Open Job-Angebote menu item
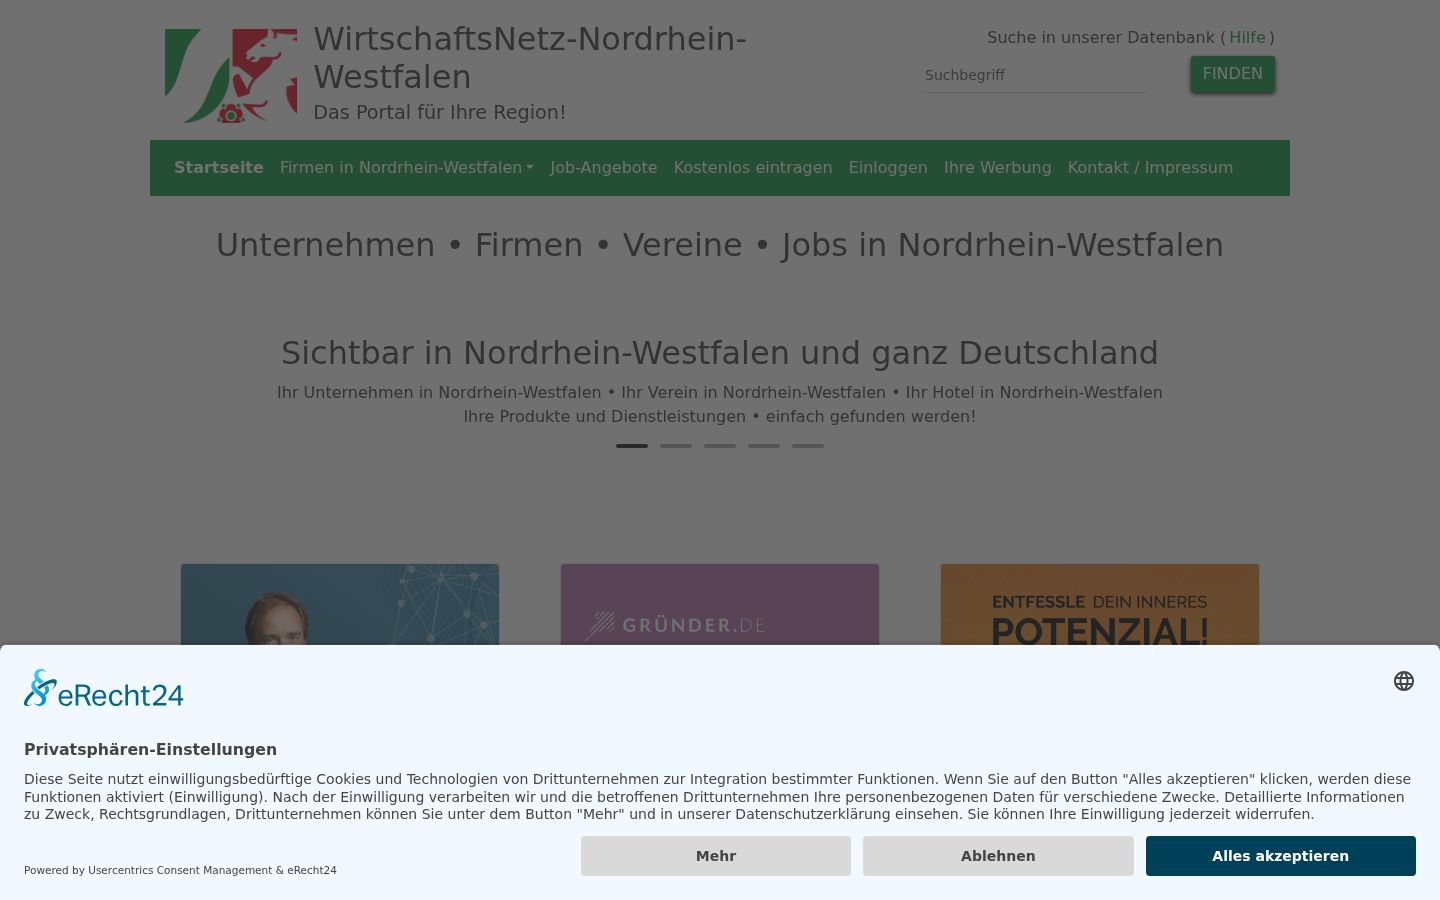Image resolution: width=1440 pixels, height=900 pixels. 604,168
